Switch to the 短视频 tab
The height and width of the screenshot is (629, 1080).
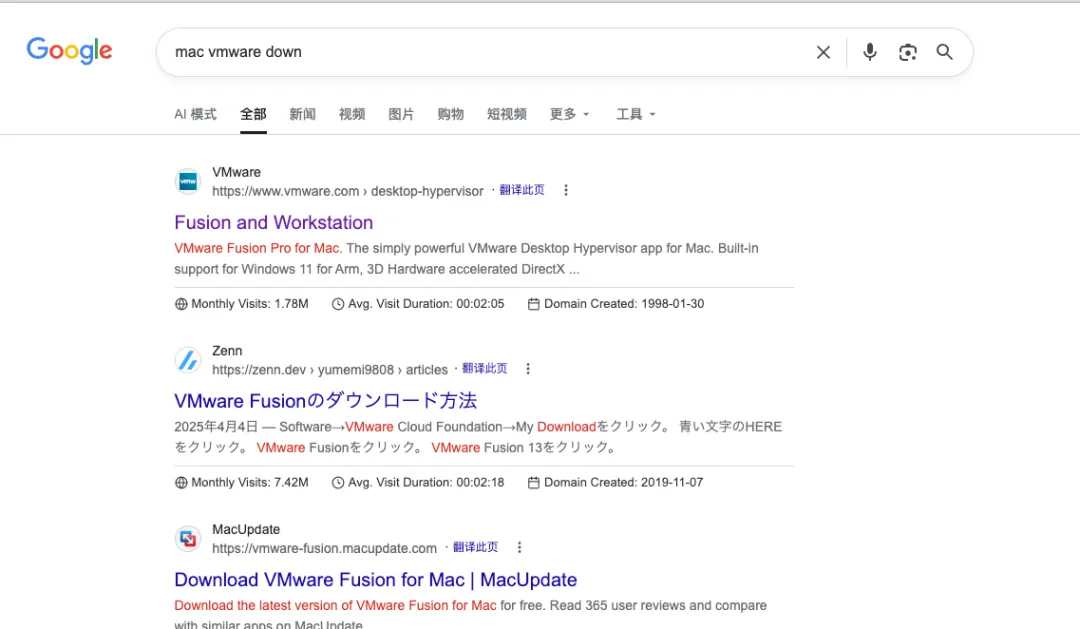click(507, 114)
